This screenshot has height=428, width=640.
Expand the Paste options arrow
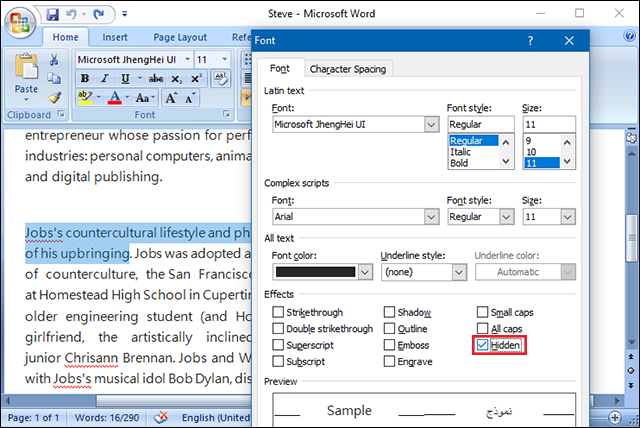pyautogui.click(x=26, y=100)
